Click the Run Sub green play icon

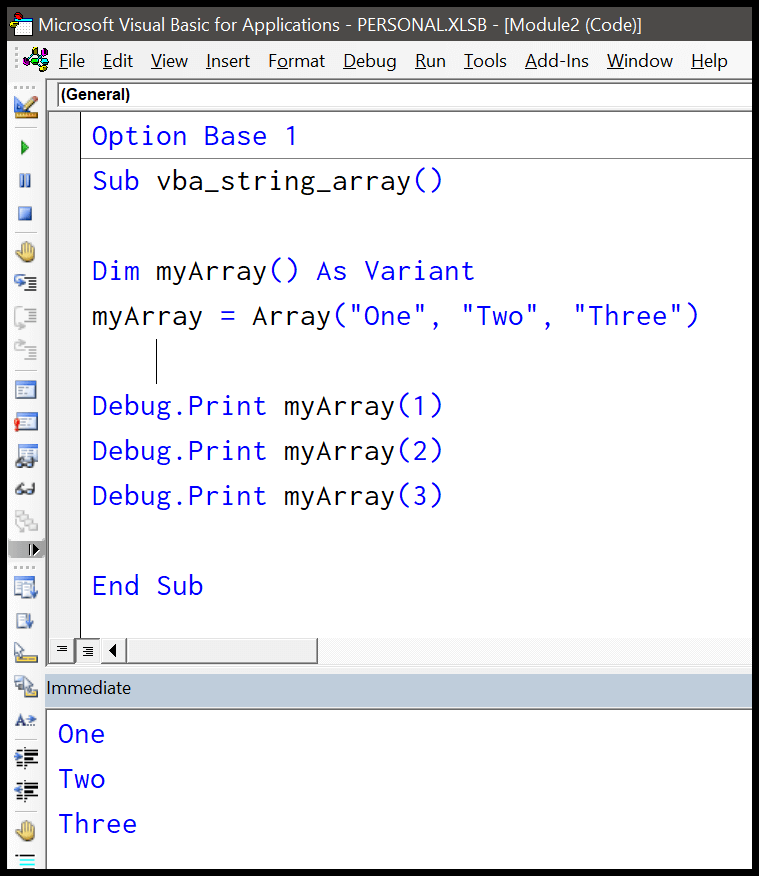(25, 147)
